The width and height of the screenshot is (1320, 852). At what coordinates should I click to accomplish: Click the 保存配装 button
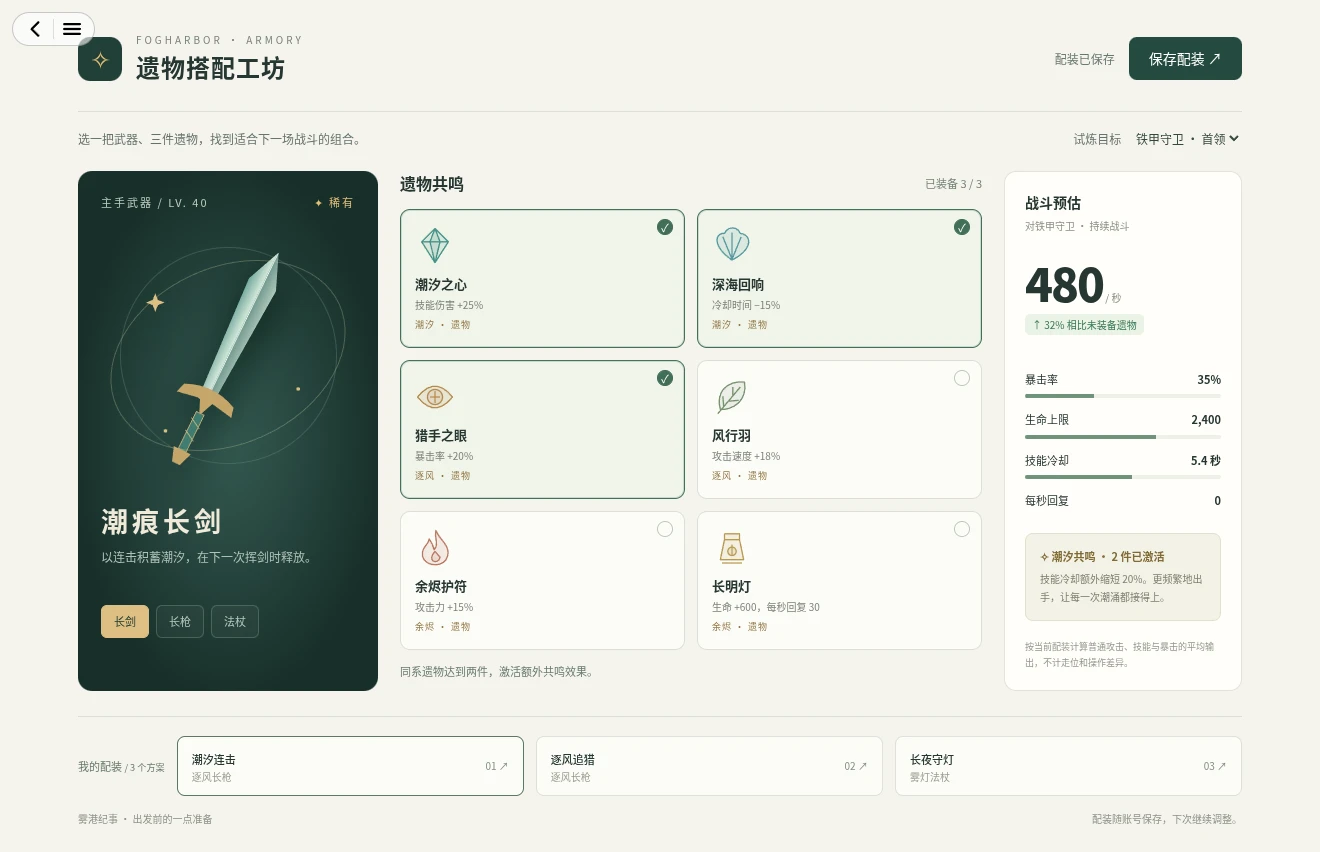[x=1185, y=59]
